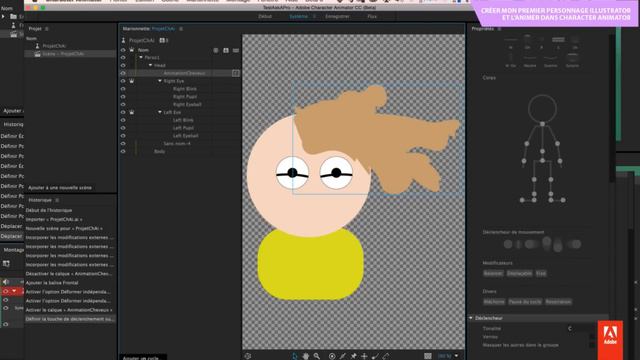Toggle visibility eye for Left Eyeball layer
This screenshot has width=640, height=360.
(123, 136)
